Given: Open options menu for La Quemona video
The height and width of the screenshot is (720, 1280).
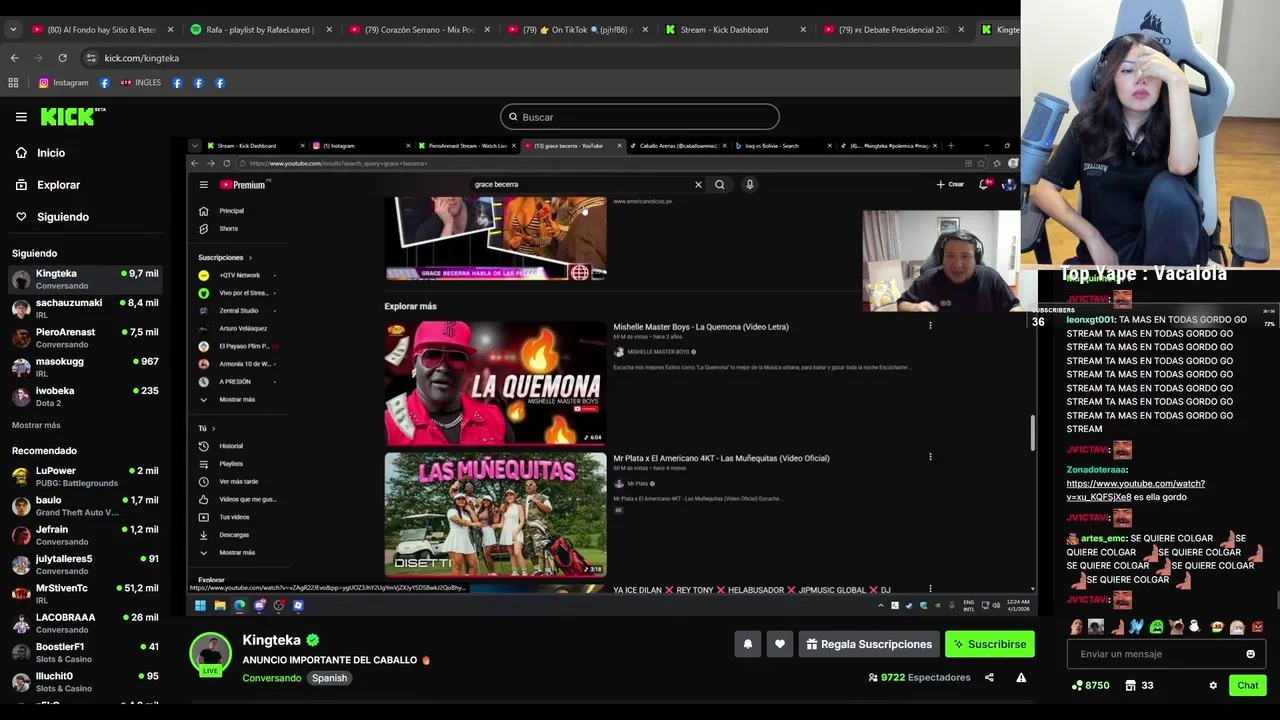Looking at the screenshot, I should coord(930,326).
